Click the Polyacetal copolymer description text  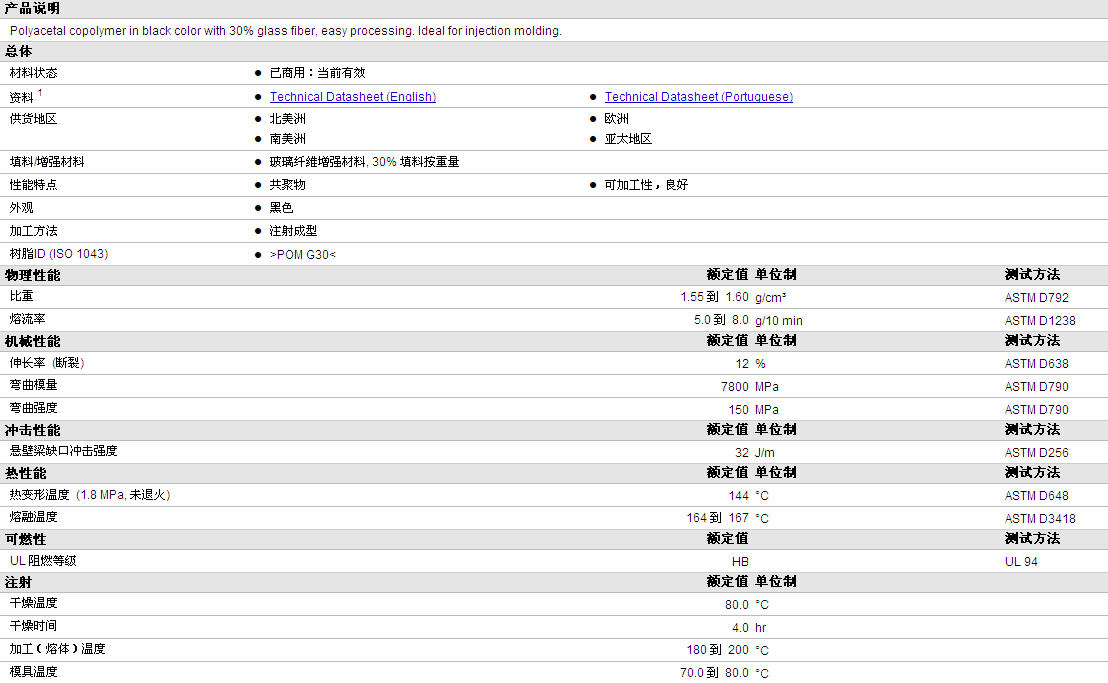pos(285,31)
